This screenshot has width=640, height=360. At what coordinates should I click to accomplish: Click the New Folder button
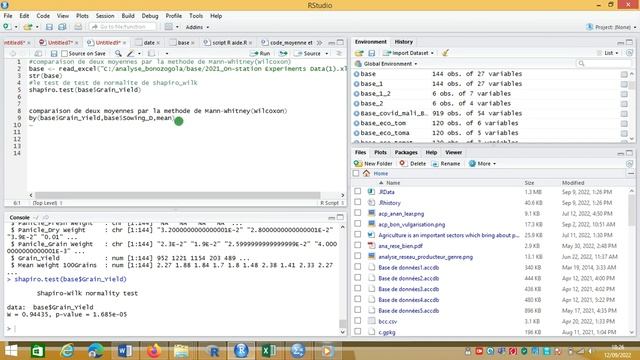coord(373,164)
